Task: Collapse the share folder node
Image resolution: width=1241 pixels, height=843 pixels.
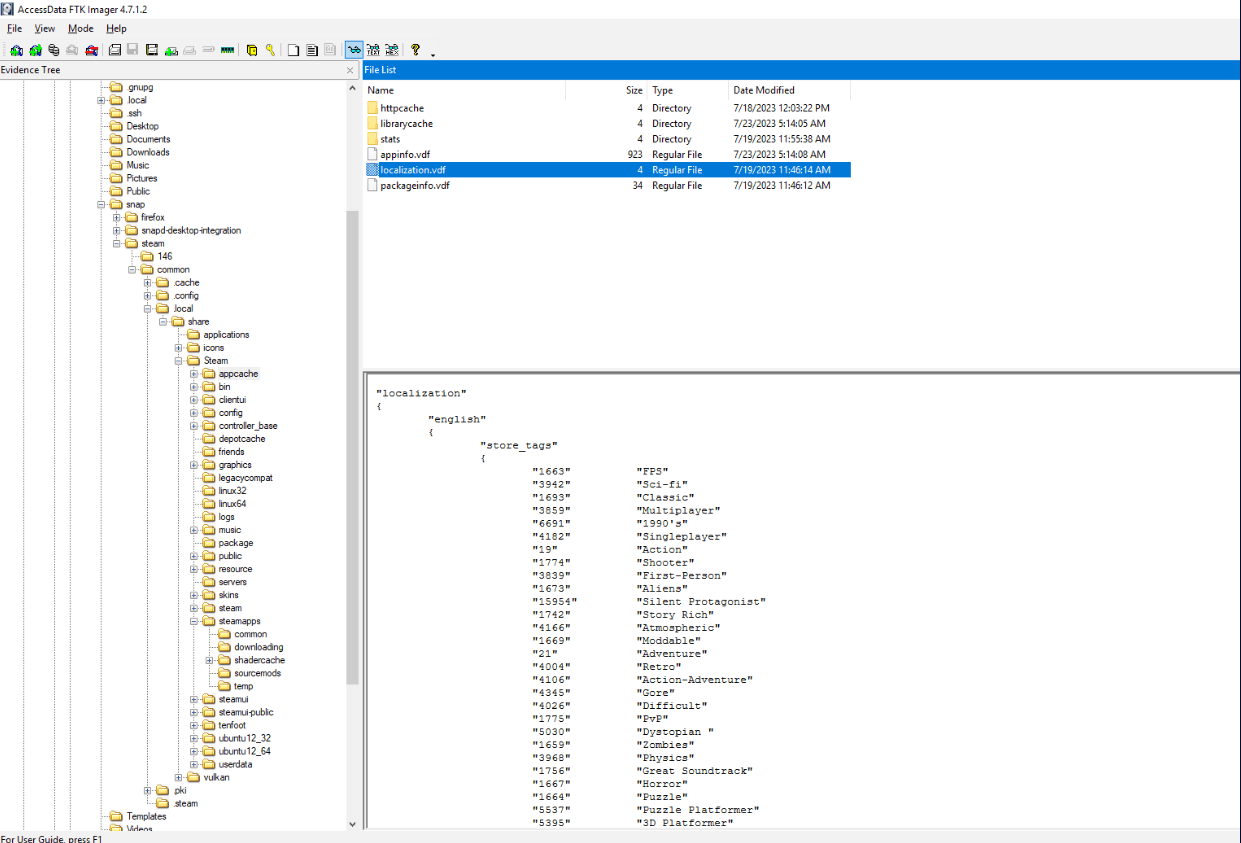Action: [x=163, y=321]
